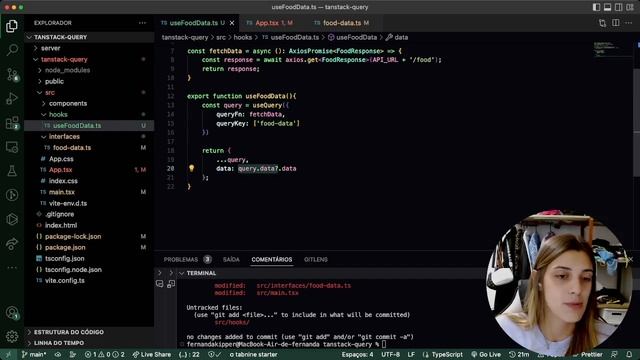Image resolution: width=640 pixels, height=360 pixels.
Task: Click the terminal prompt input line
Action: click(x=286, y=344)
